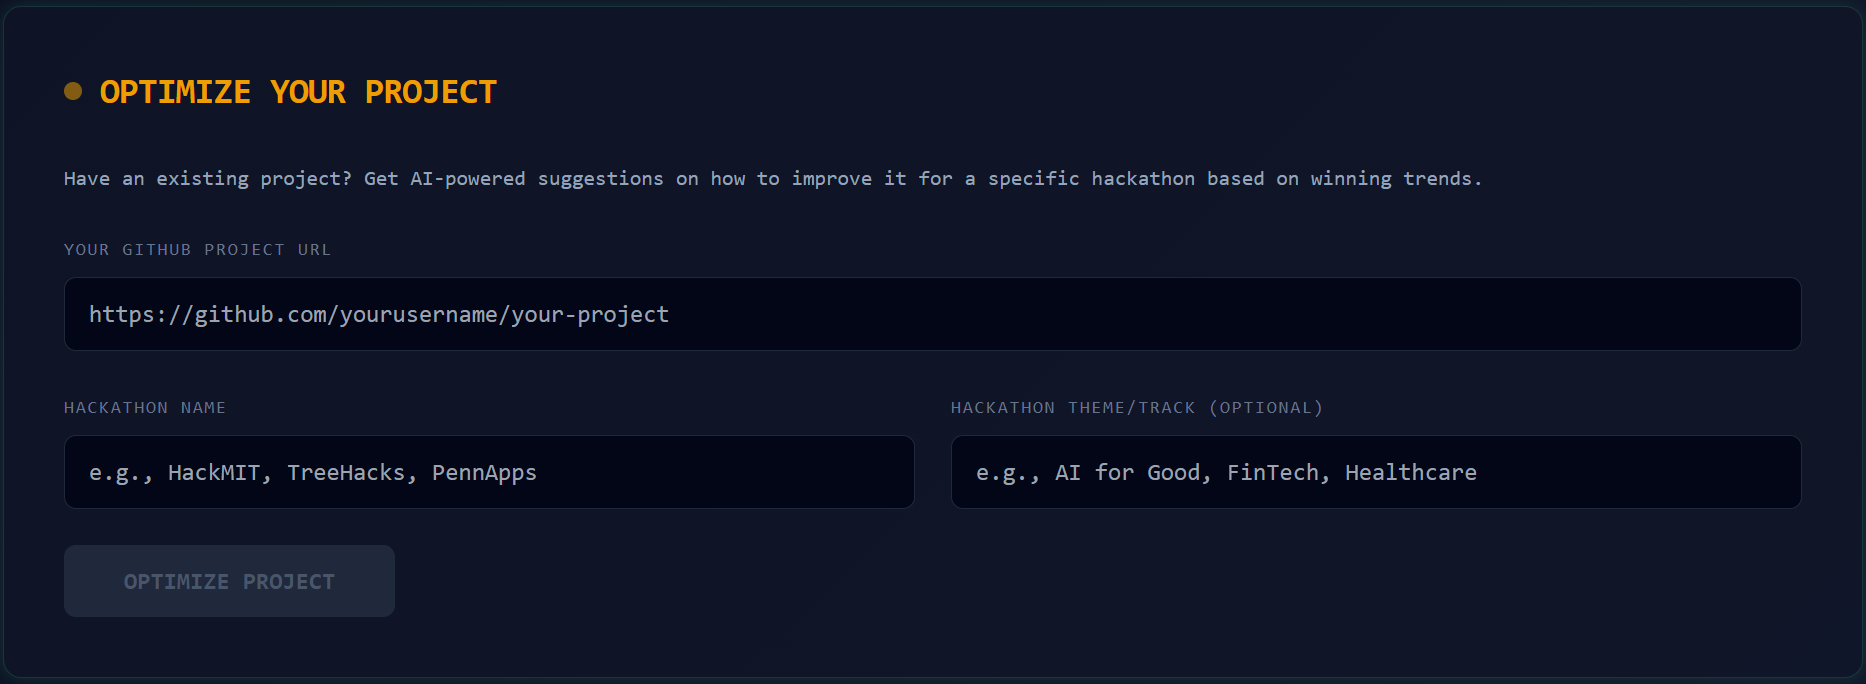
Task: Click the Healthcare placeholder word
Action: pyautogui.click(x=1410, y=472)
